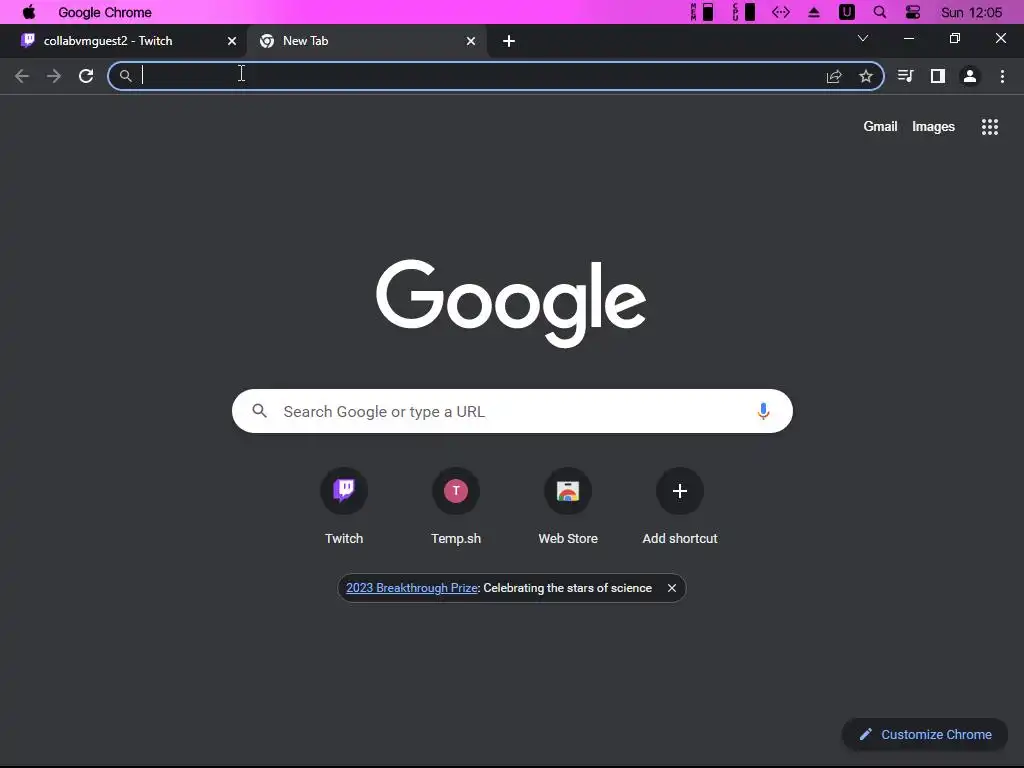This screenshot has width=1024, height=768.
Task: Click the Search Google or type a URL box
Action: tap(512, 411)
